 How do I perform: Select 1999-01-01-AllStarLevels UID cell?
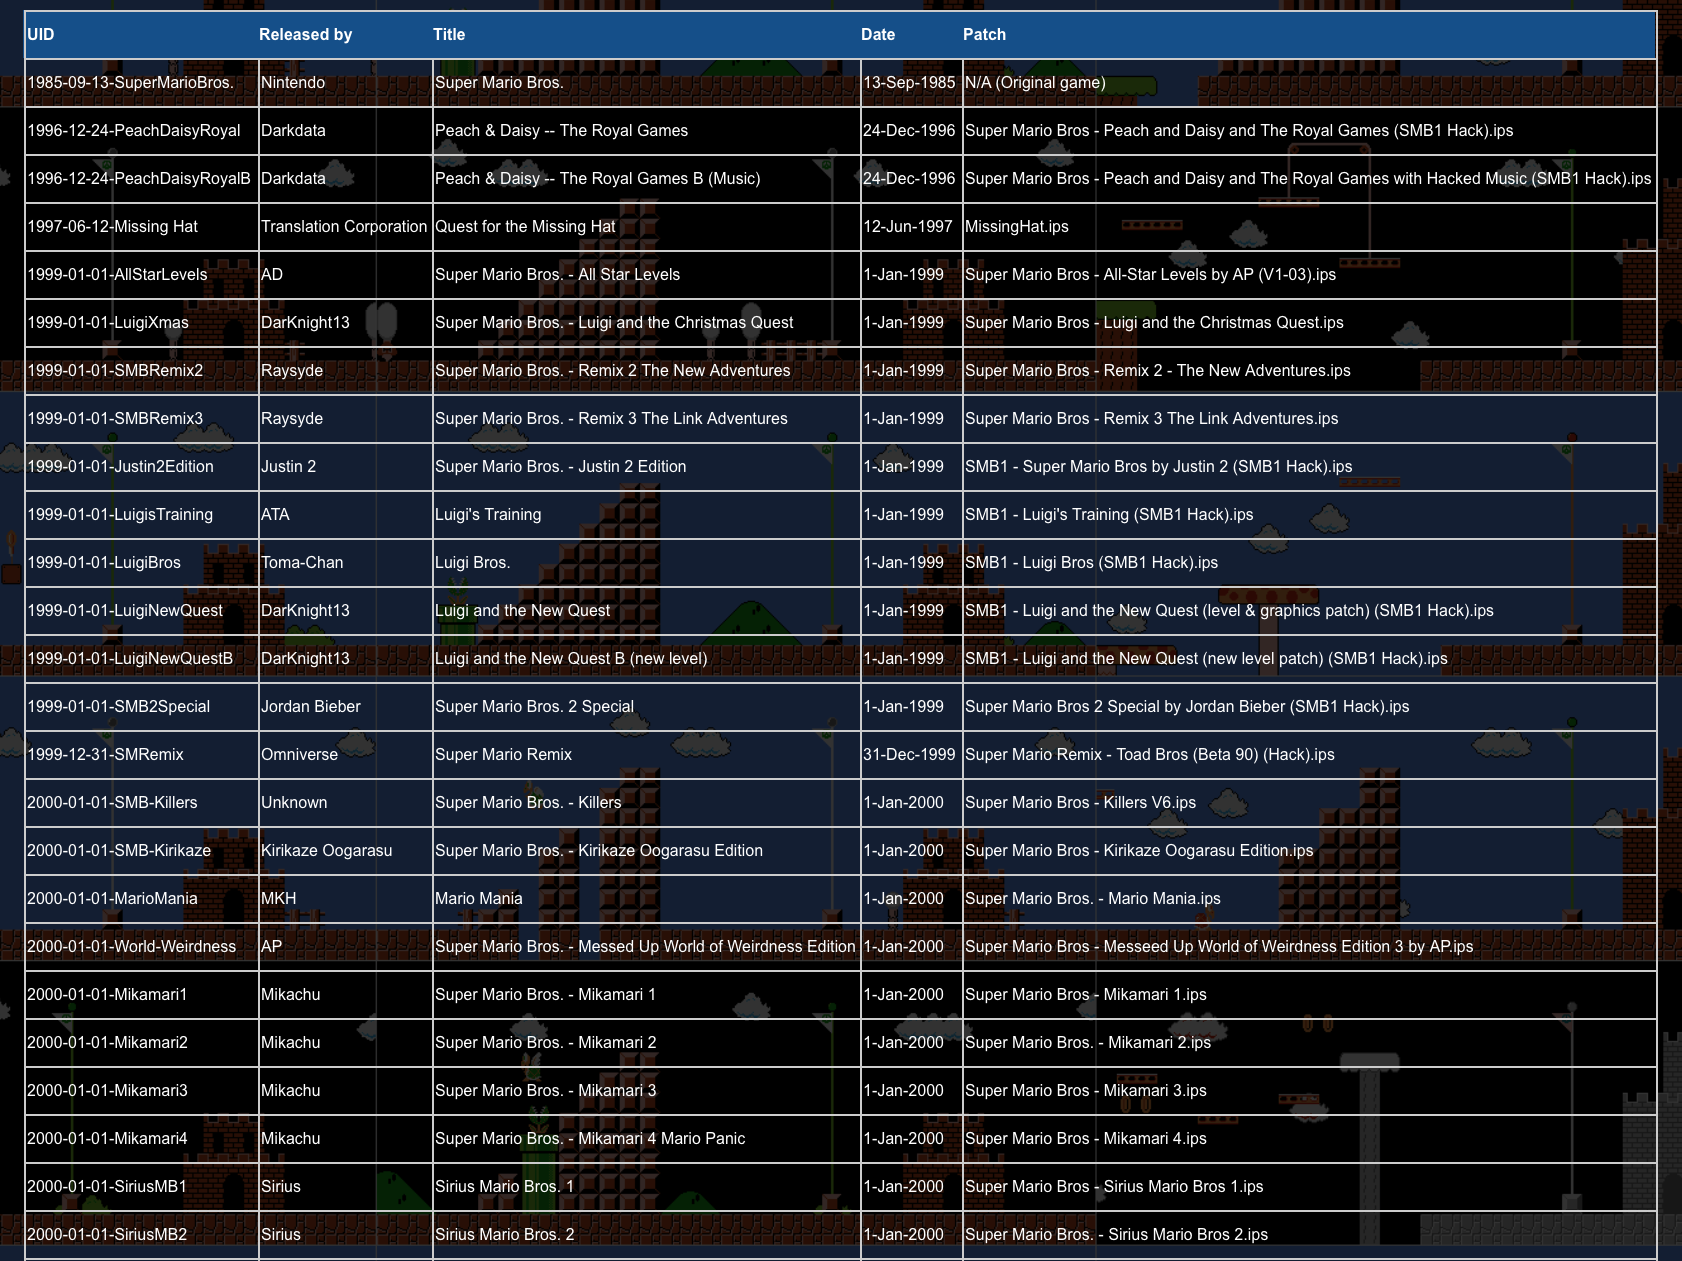click(141, 275)
